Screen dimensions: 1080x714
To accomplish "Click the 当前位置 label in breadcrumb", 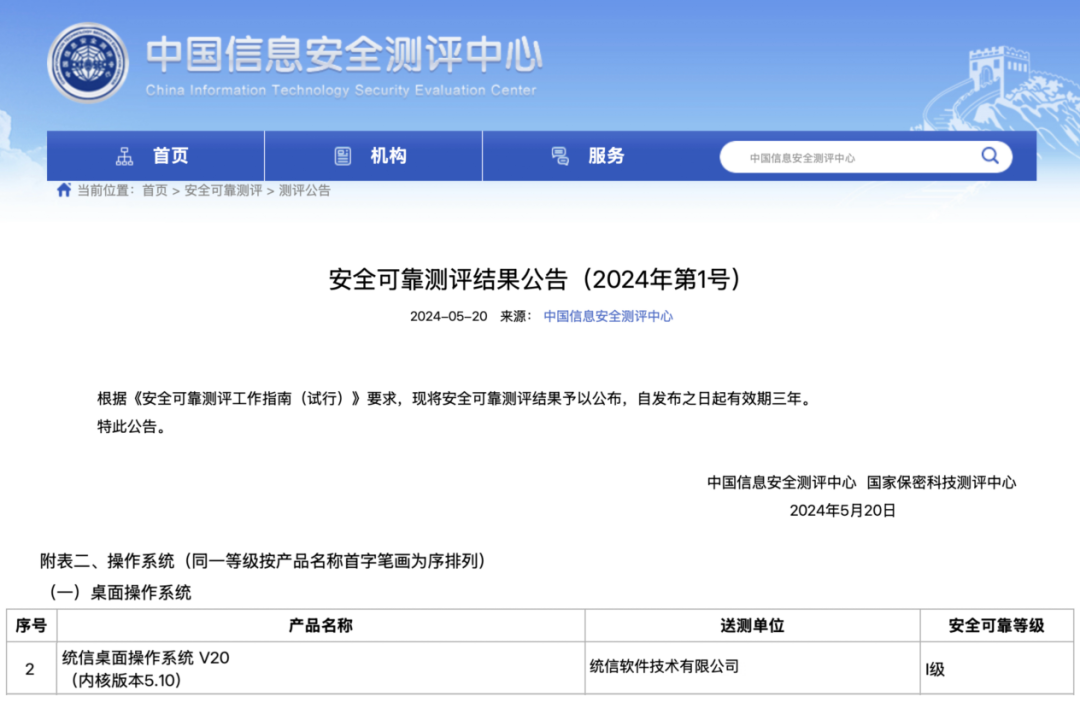I will click(x=105, y=191).
